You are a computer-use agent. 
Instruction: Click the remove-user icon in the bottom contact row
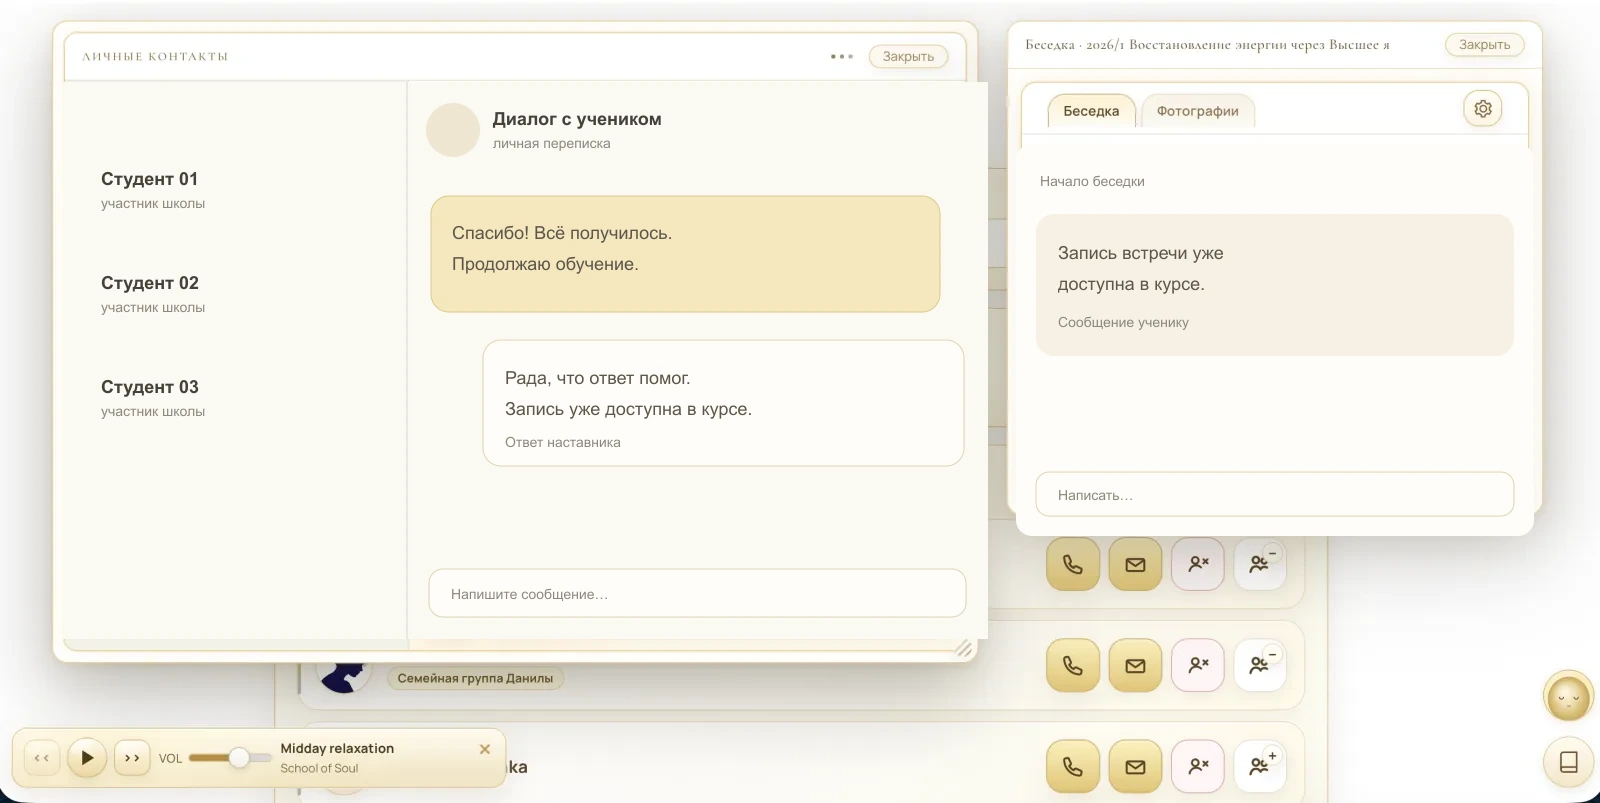(1198, 767)
